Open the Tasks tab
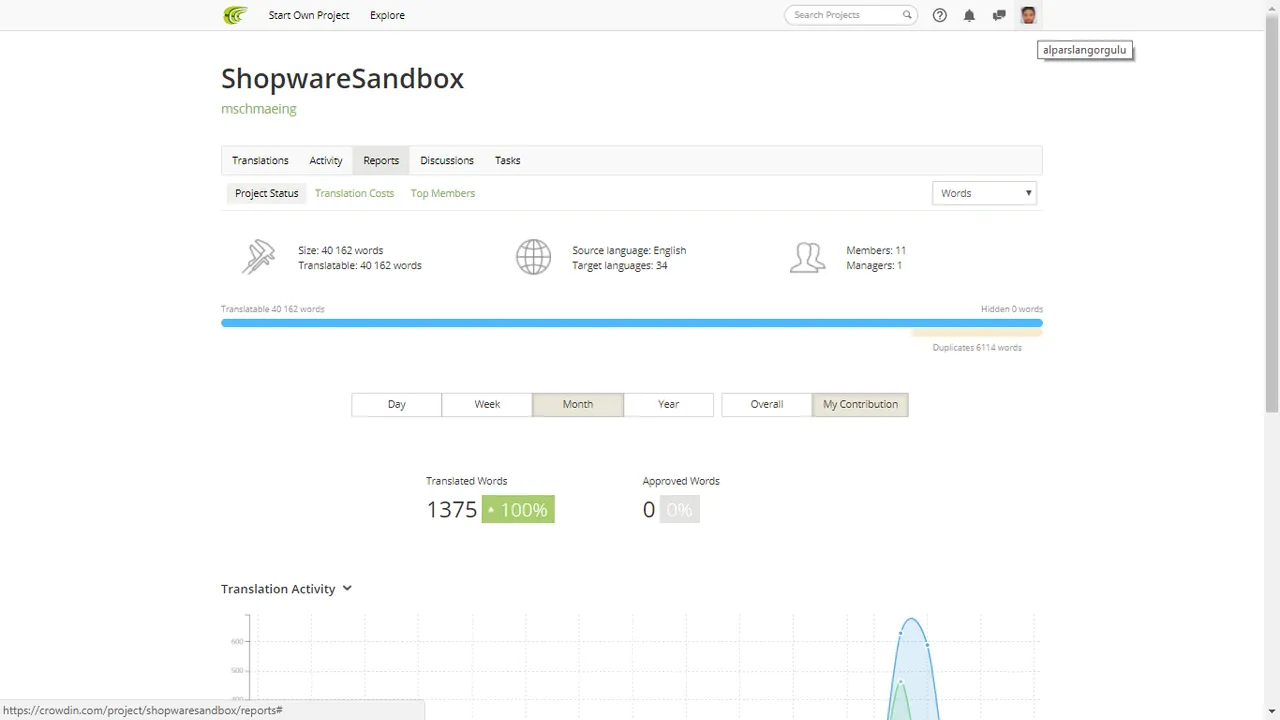Viewport: 1280px width, 720px height. click(x=507, y=160)
